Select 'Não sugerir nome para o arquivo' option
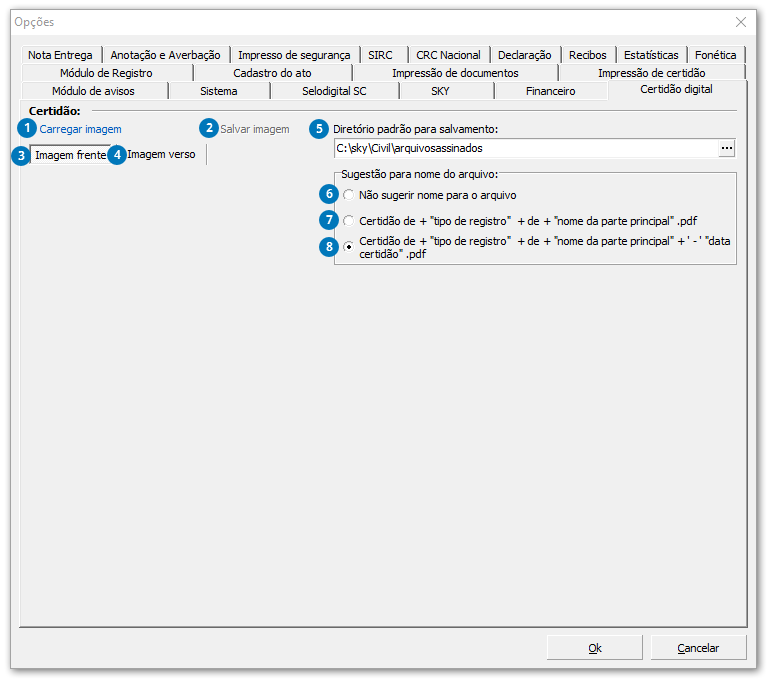 [431, 195]
